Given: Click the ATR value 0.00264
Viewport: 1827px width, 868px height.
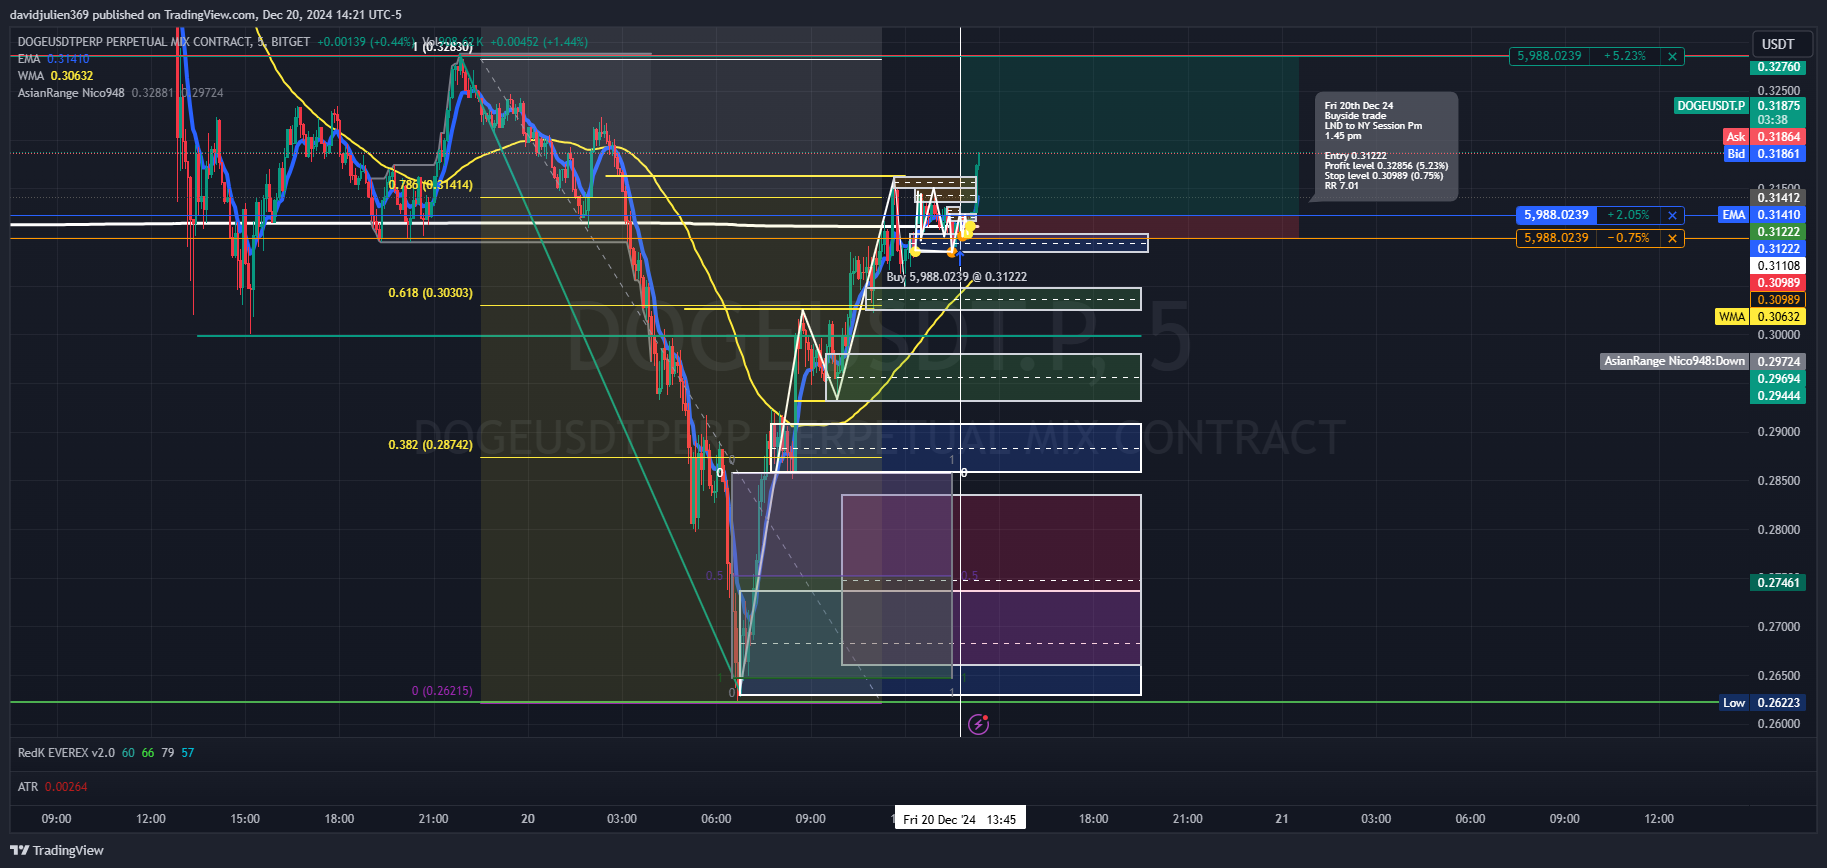Looking at the screenshot, I should [66, 787].
